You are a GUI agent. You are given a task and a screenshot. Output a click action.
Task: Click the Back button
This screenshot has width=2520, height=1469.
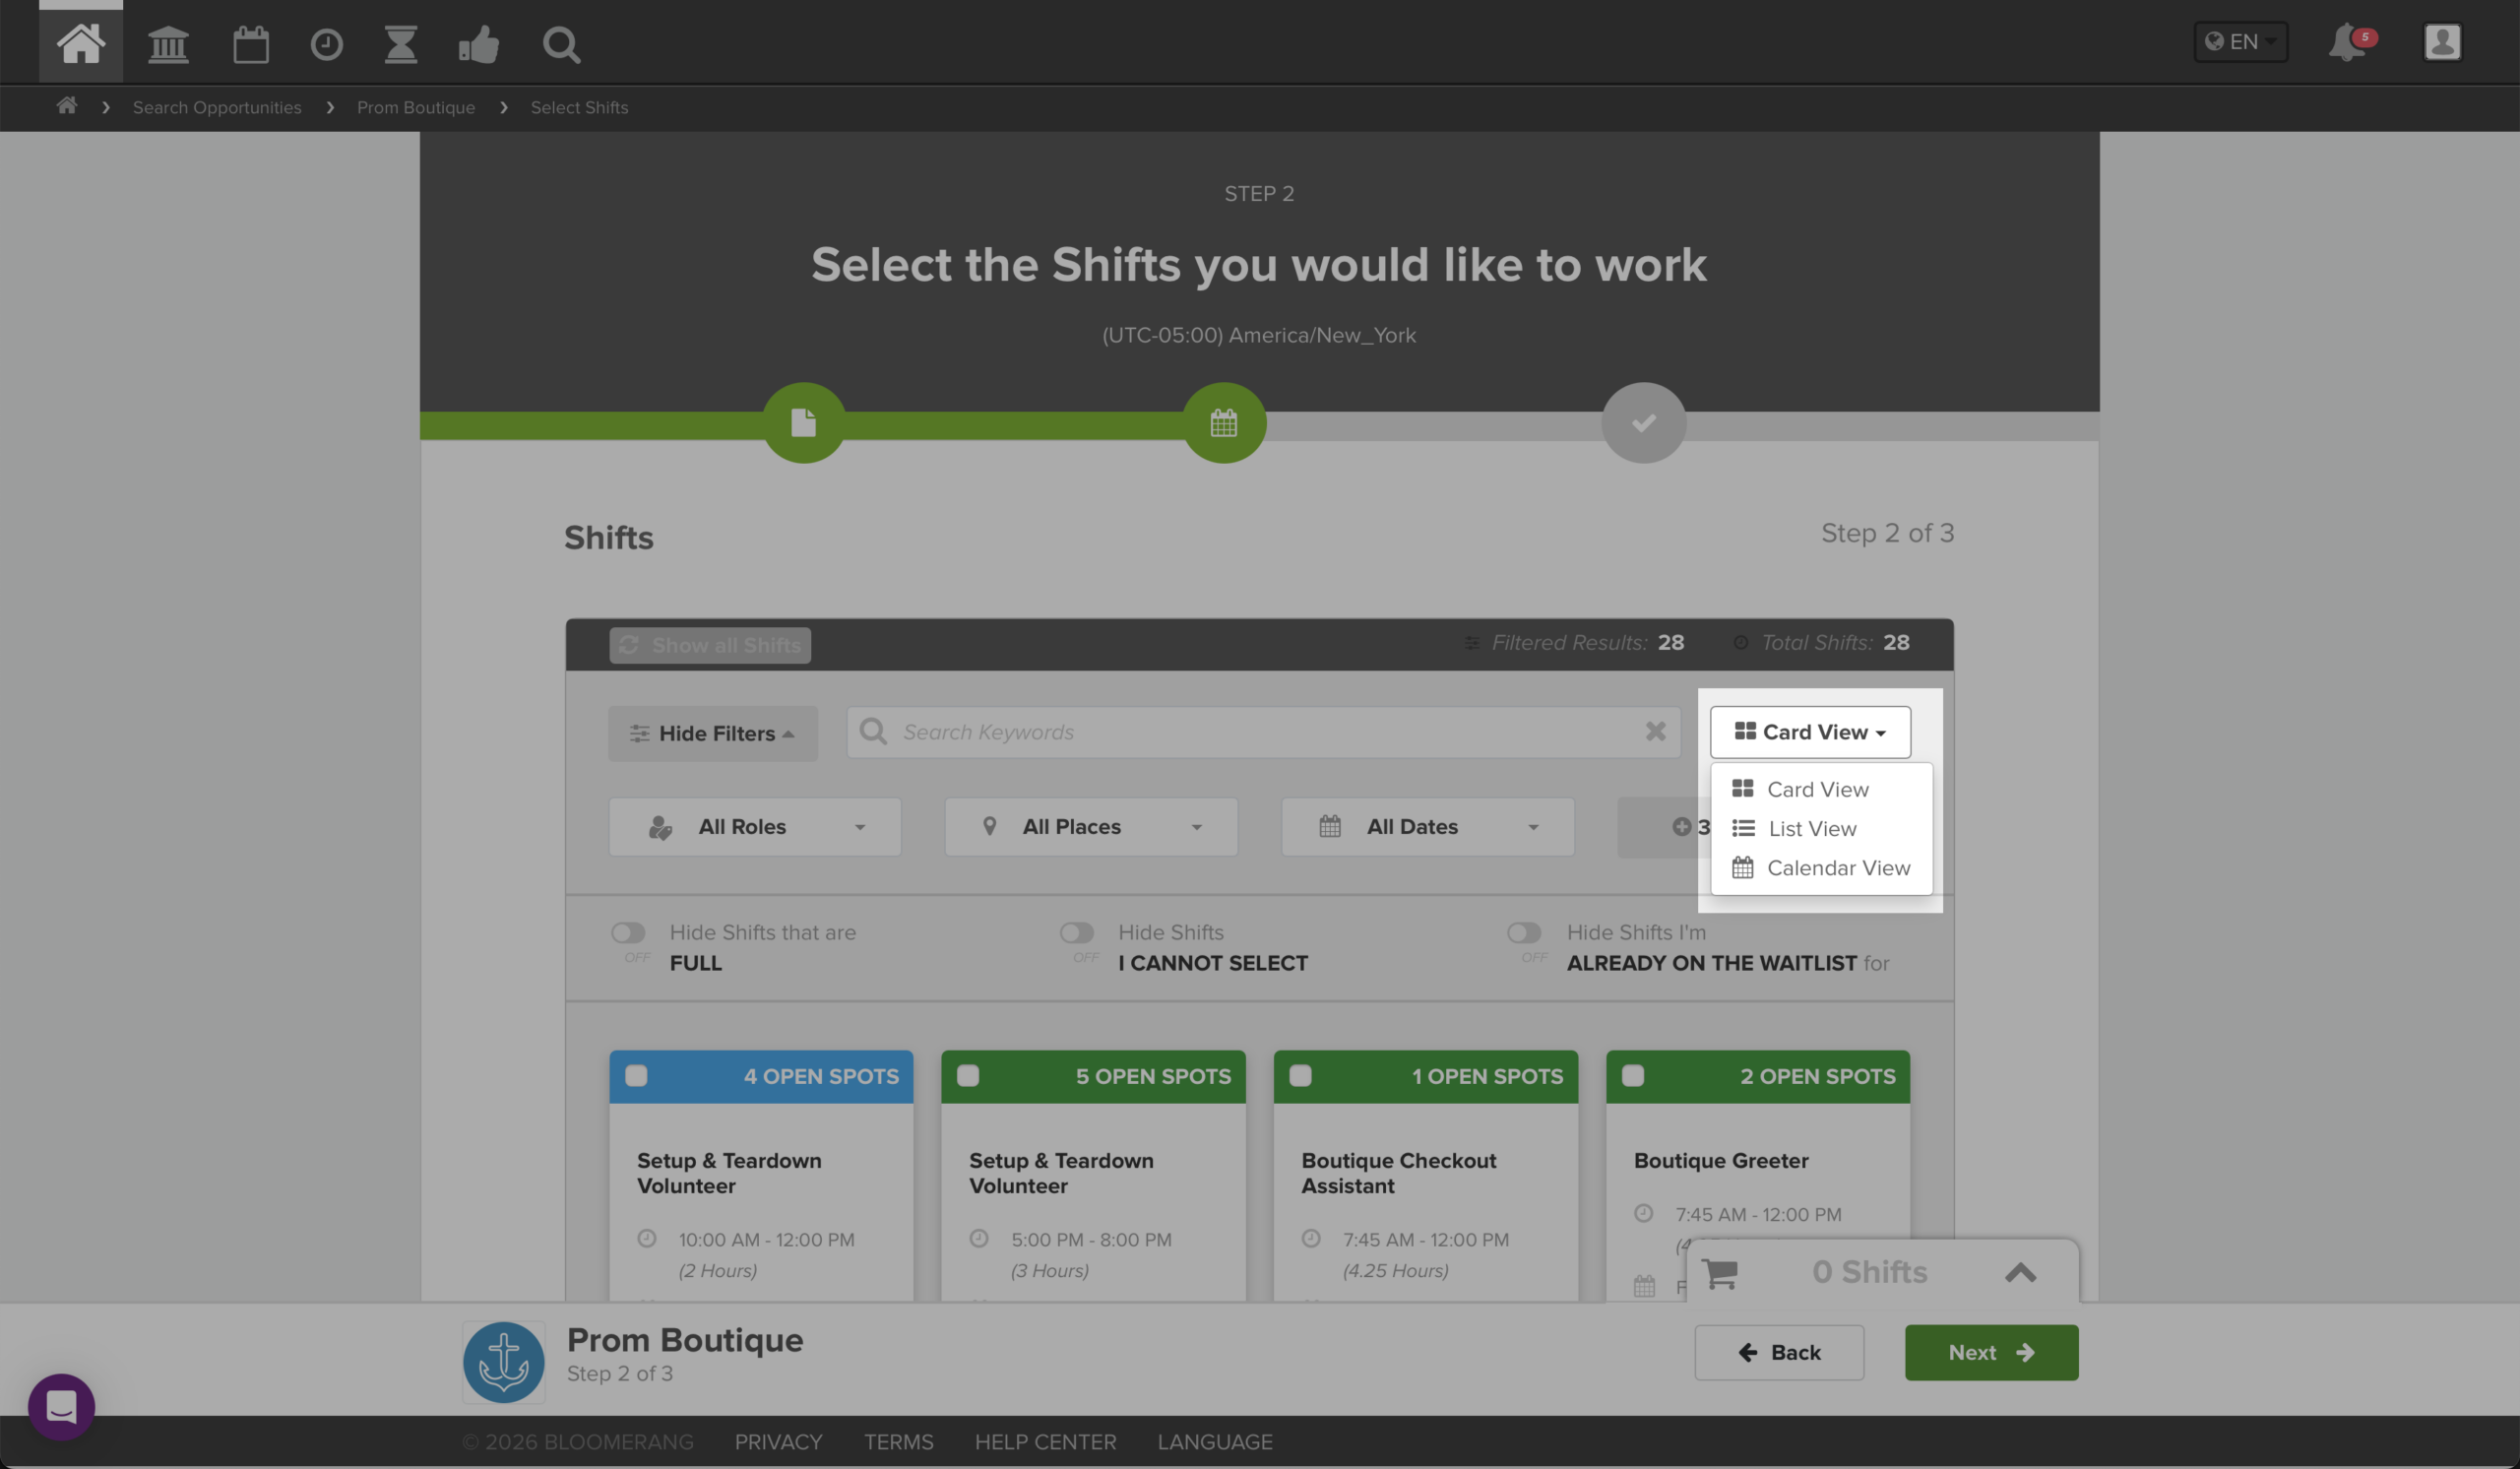1778,1352
